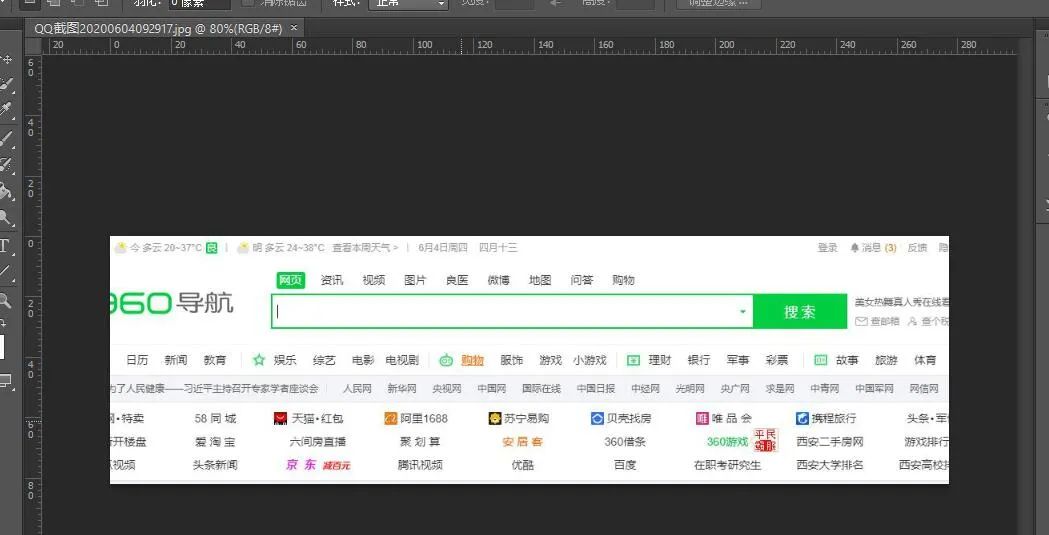Click the 调整边缘 Refine Edge button
The height and width of the screenshot is (535, 1049).
[x=718, y=3]
